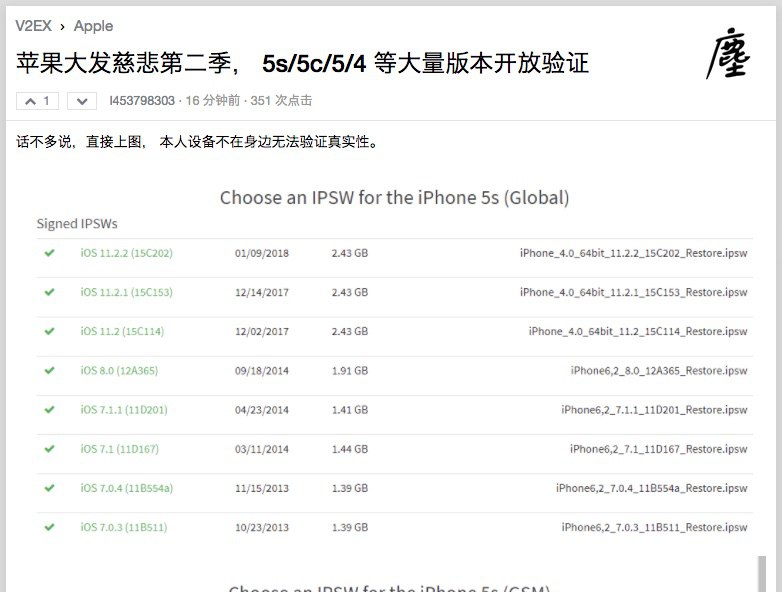Open the Apple node breadcrumb link
This screenshot has width=782, height=592.
point(93,26)
